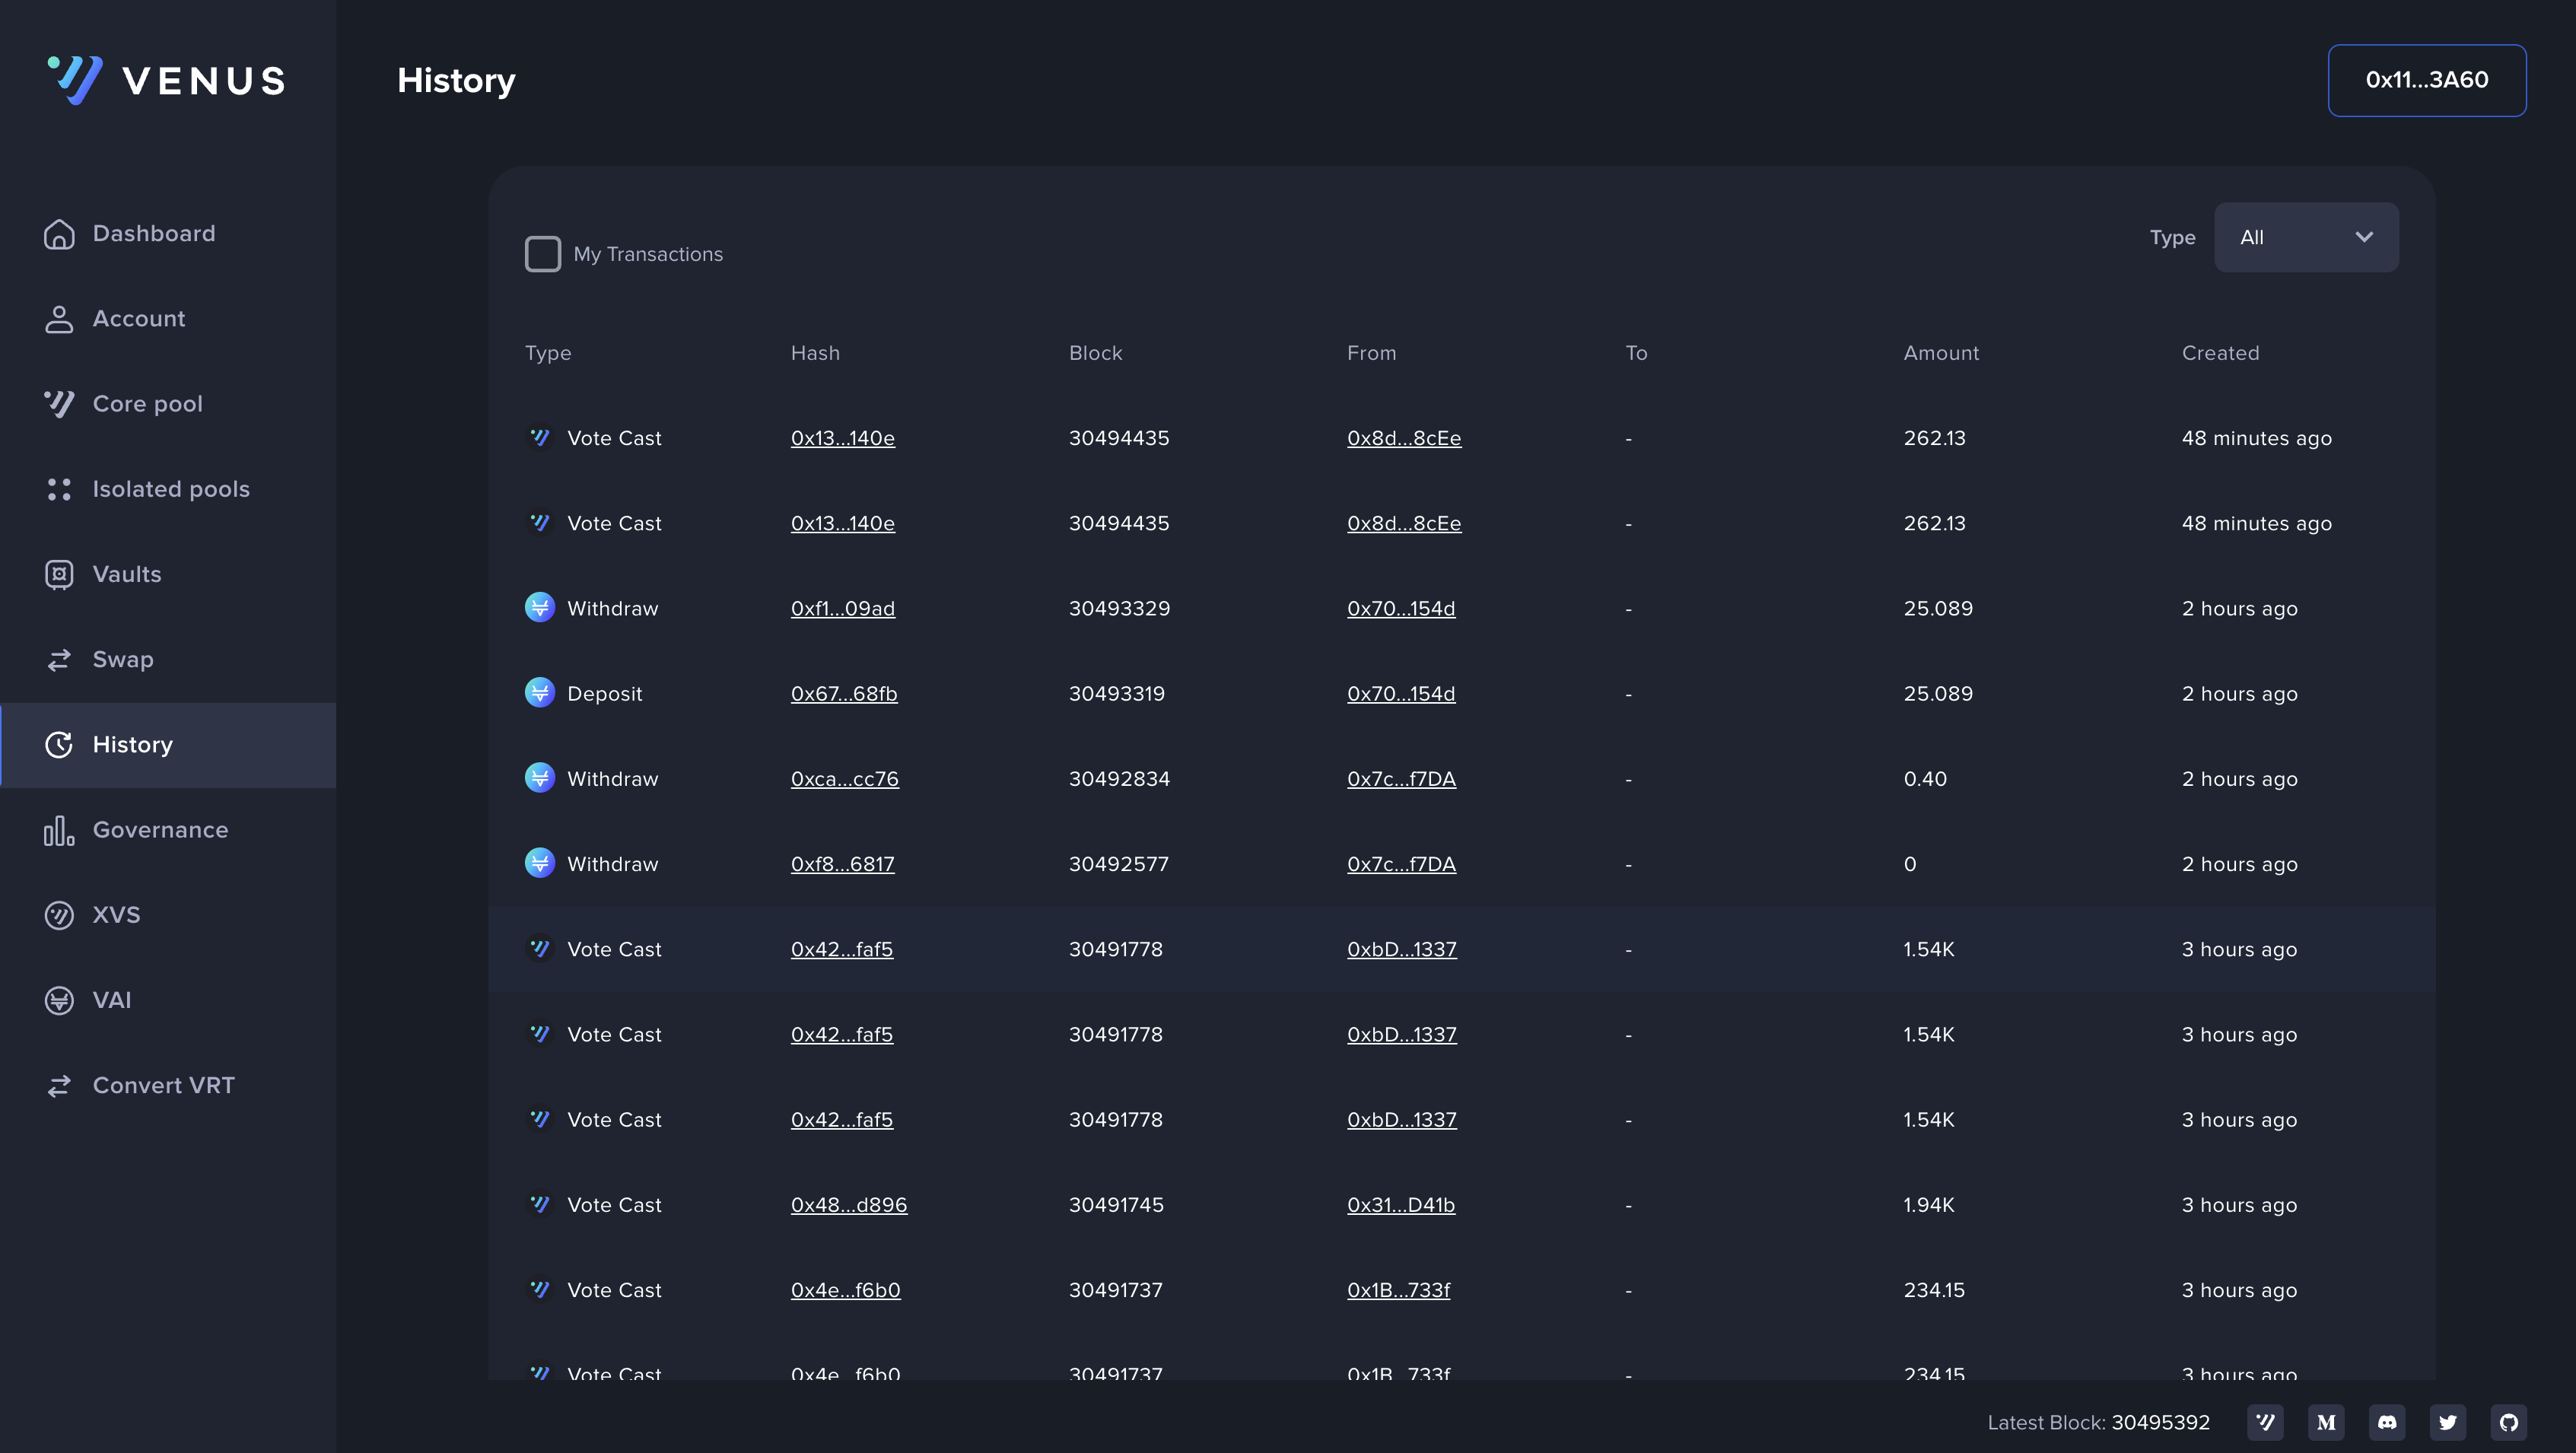Open transaction hash 0xf1...09ad link
This screenshot has height=1453, width=2576.
point(842,608)
